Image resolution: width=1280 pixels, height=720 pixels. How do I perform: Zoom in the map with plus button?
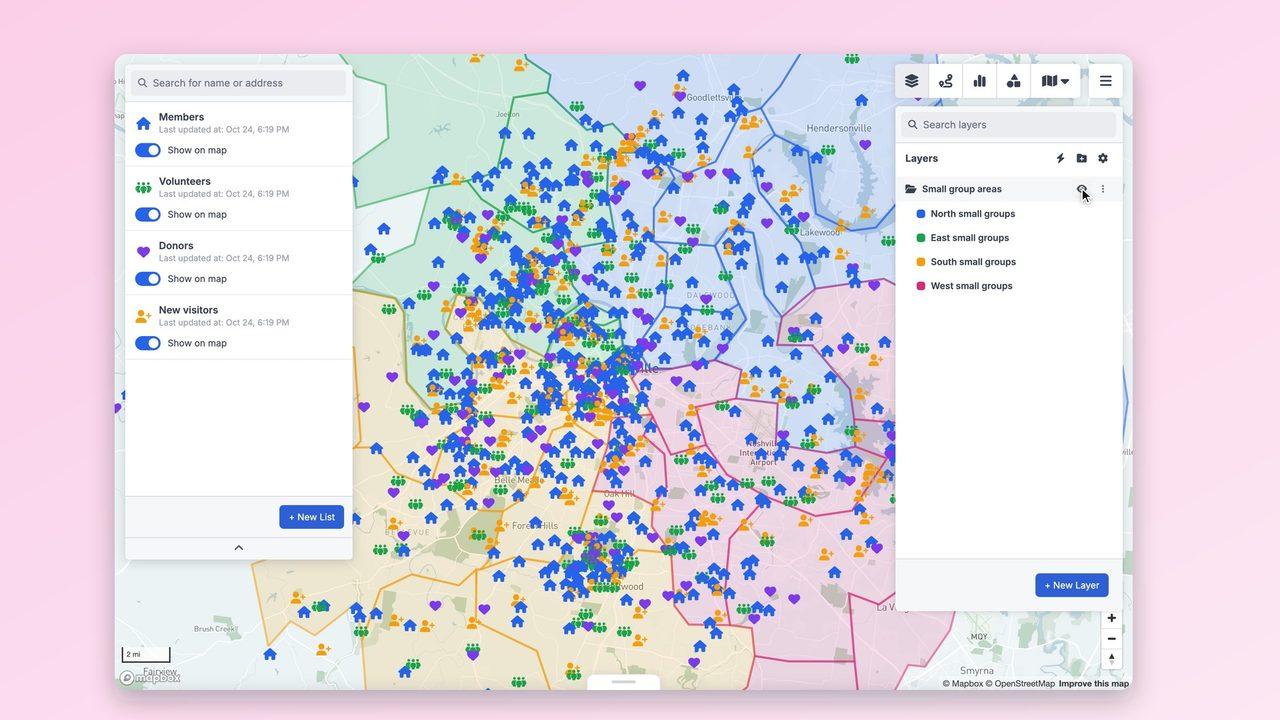click(x=1111, y=618)
